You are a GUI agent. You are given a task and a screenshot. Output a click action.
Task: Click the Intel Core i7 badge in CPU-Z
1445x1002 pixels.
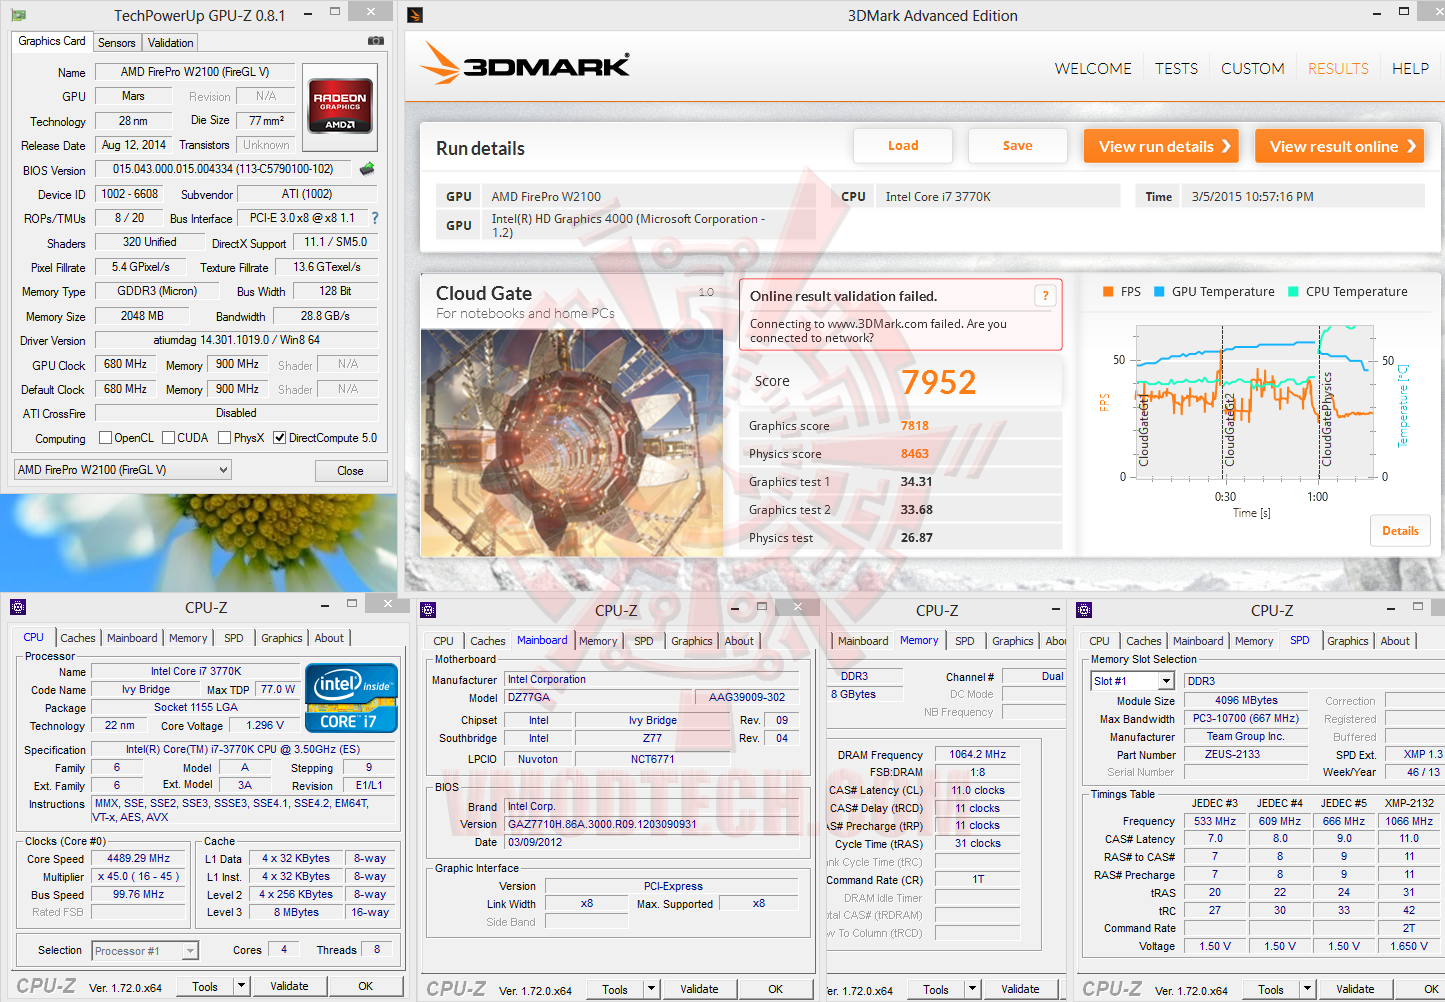pos(350,697)
